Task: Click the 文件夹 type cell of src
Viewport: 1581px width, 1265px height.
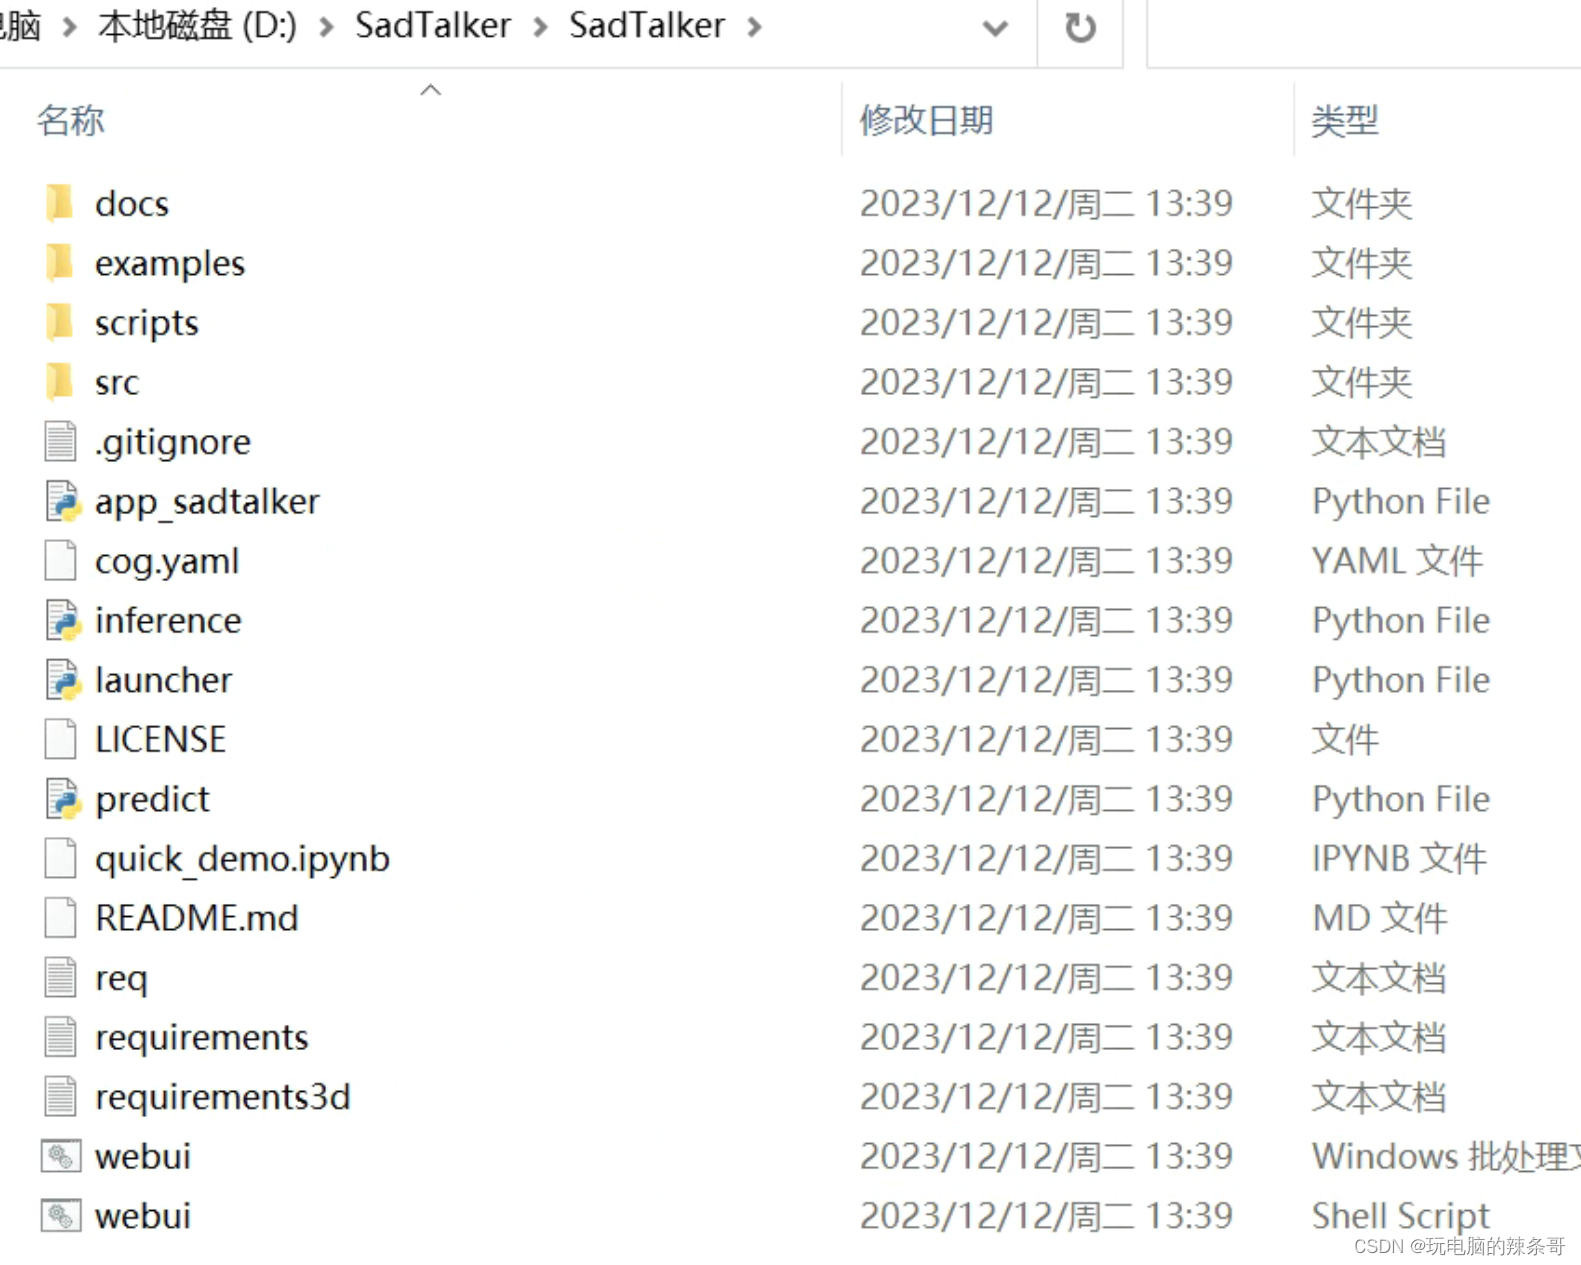Action: click(x=1362, y=383)
